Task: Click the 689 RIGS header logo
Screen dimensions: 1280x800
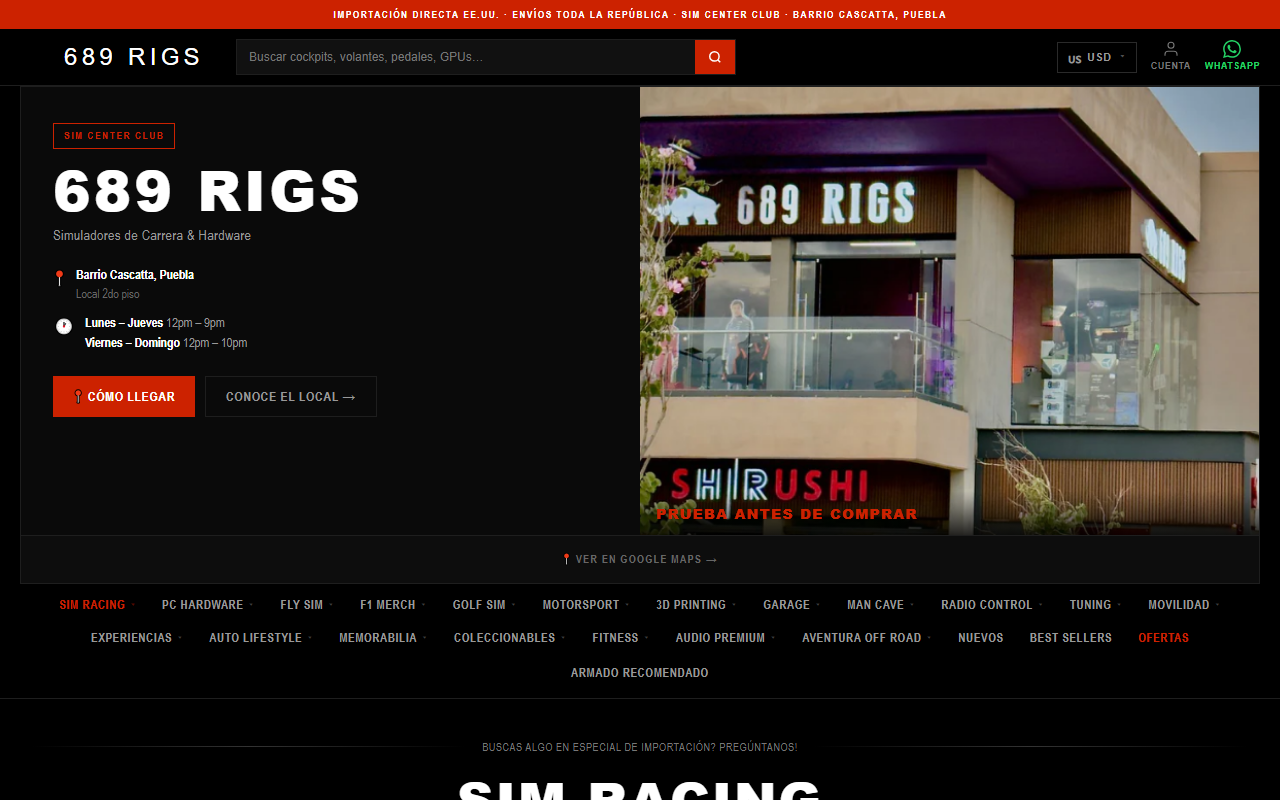Action: tap(133, 57)
